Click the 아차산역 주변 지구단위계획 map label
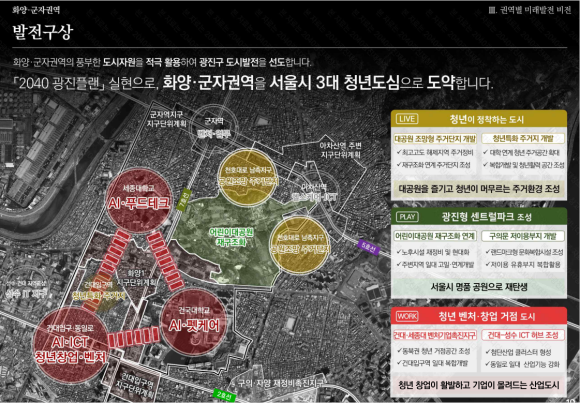Image resolution: width=580 pixels, height=403 pixels. pos(340,150)
